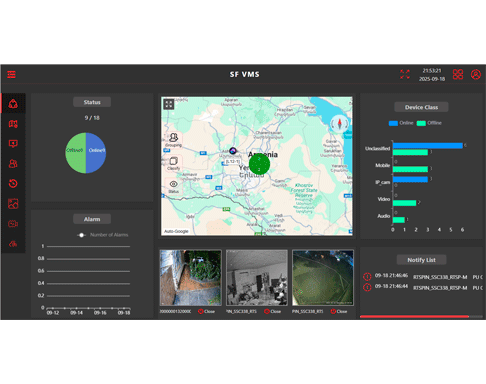Open the green field camera thumbnail
The height and width of the screenshot is (384, 486).
[323, 278]
